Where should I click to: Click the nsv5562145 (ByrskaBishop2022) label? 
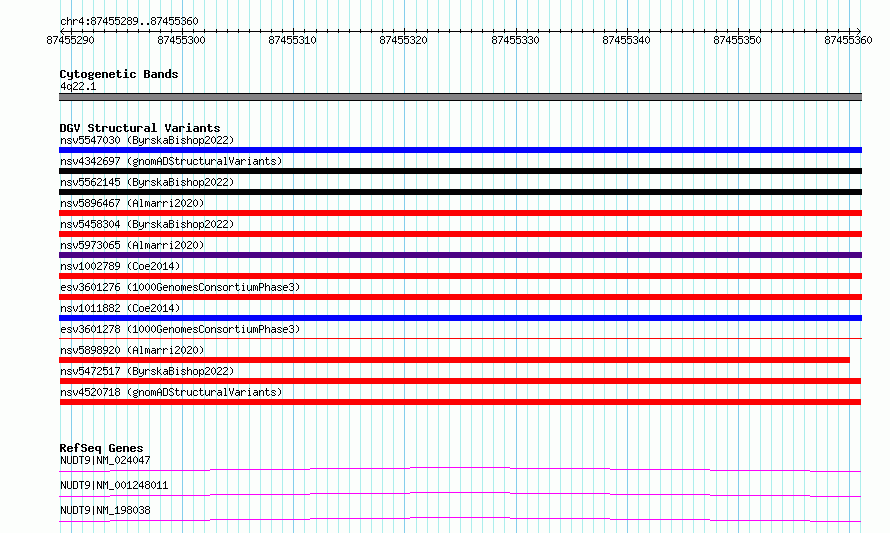point(147,182)
